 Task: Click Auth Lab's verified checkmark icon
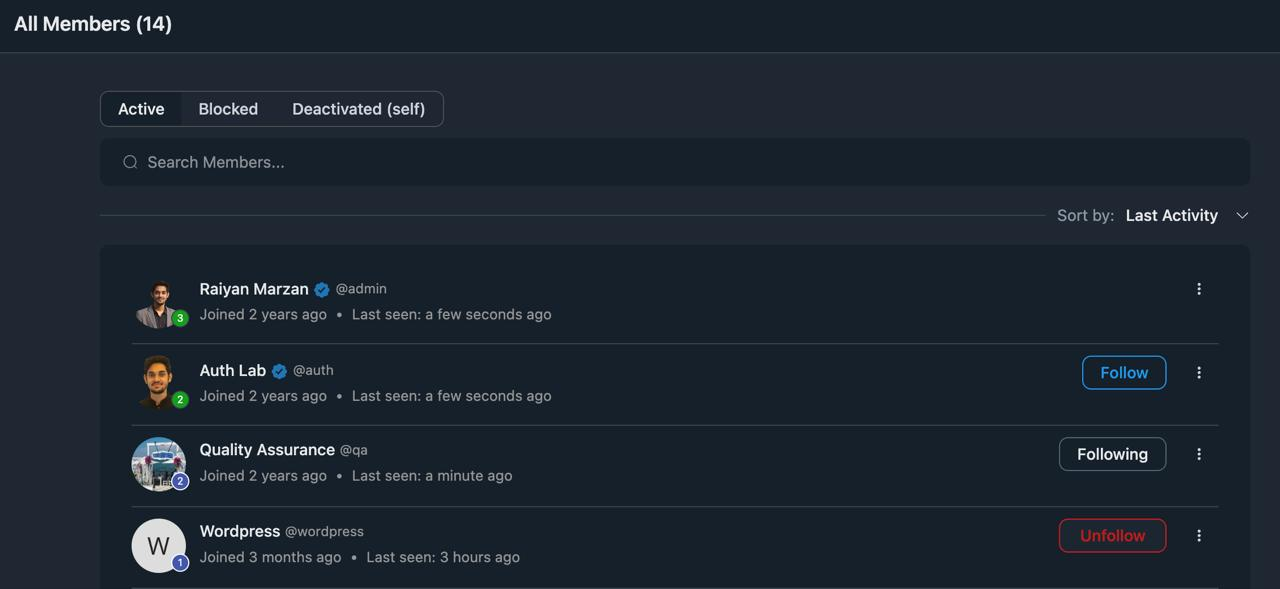click(x=278, y=369)
